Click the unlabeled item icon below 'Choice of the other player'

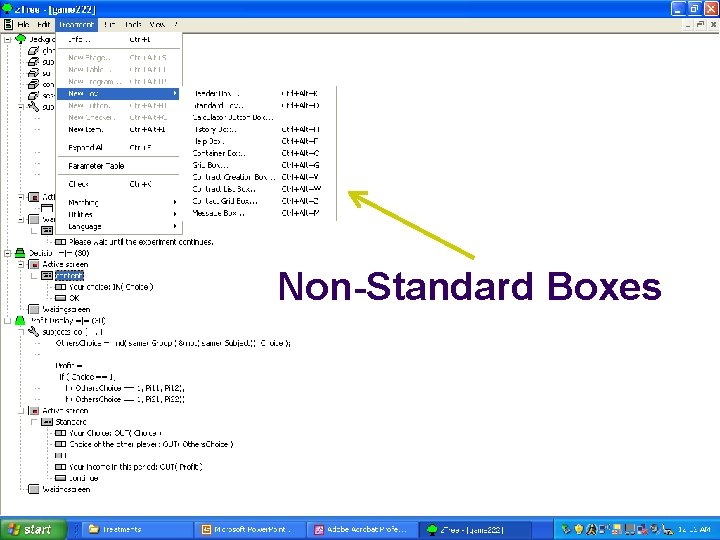(60, 456)
